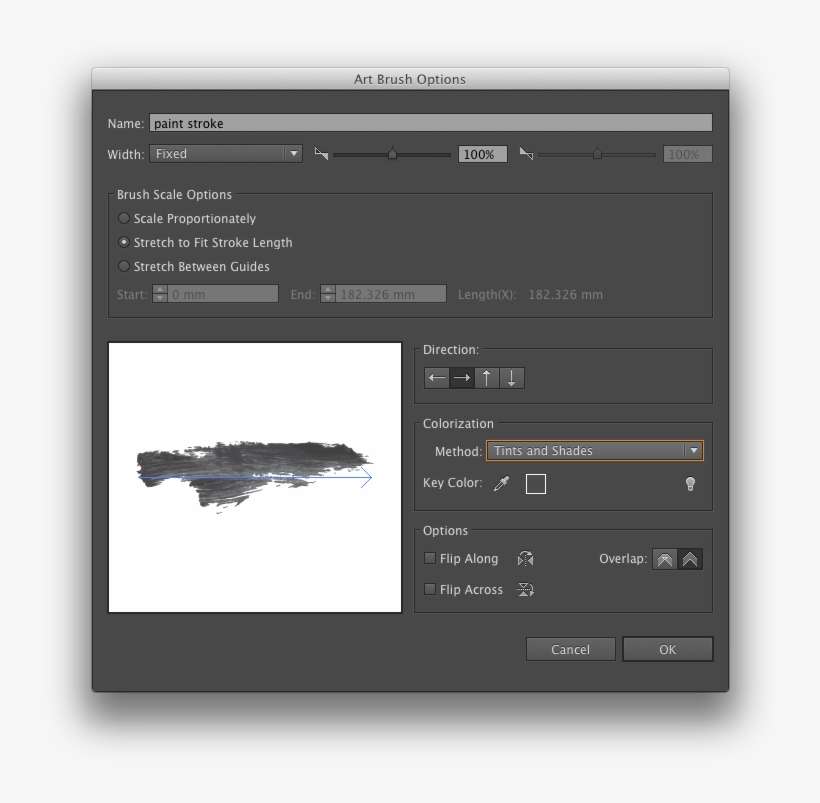Enable the Flip Along checkbox
The width and height of the screenshot is (820, 803).
(429, 558)
